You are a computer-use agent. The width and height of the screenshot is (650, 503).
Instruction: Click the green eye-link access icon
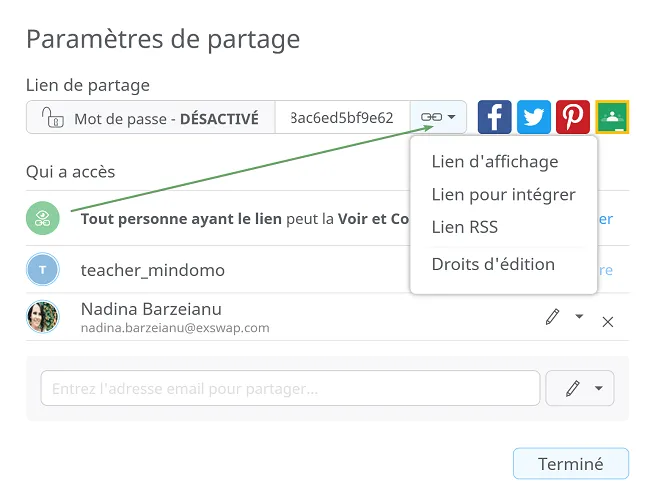click(43, 218)
